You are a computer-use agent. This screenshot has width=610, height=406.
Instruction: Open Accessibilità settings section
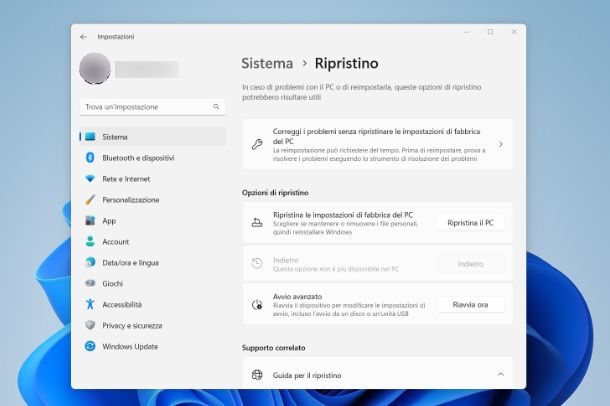[152, 304]
